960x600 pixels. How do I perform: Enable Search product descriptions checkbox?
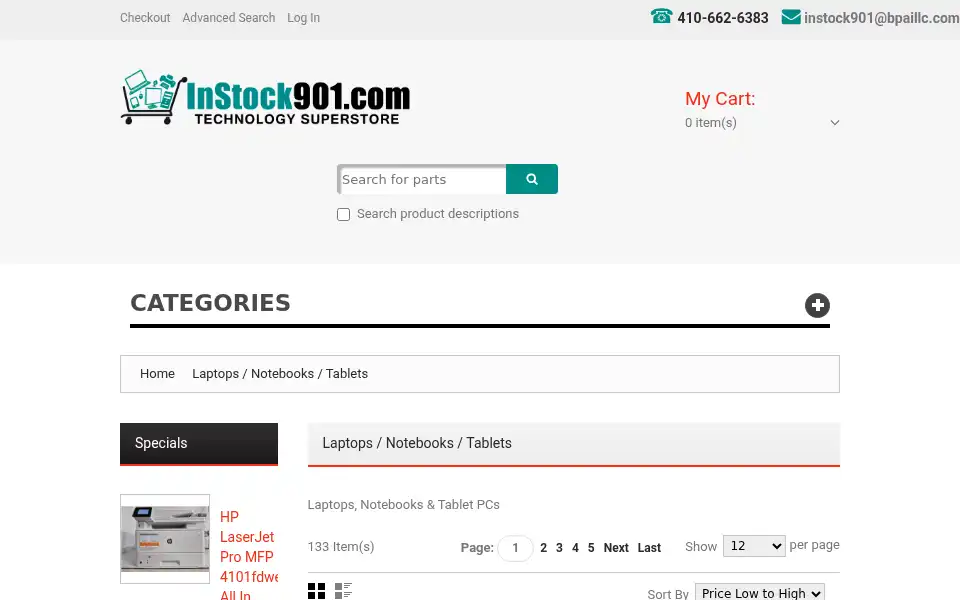(x=343, y=214)
